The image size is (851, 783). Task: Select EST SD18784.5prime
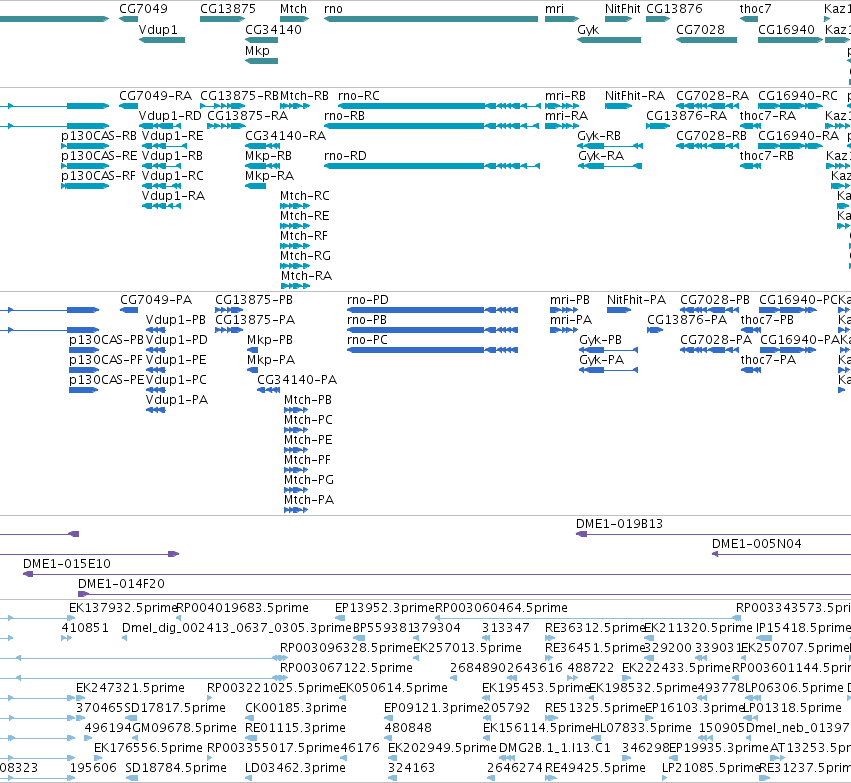pyautogui.click(x=176, y=768)
